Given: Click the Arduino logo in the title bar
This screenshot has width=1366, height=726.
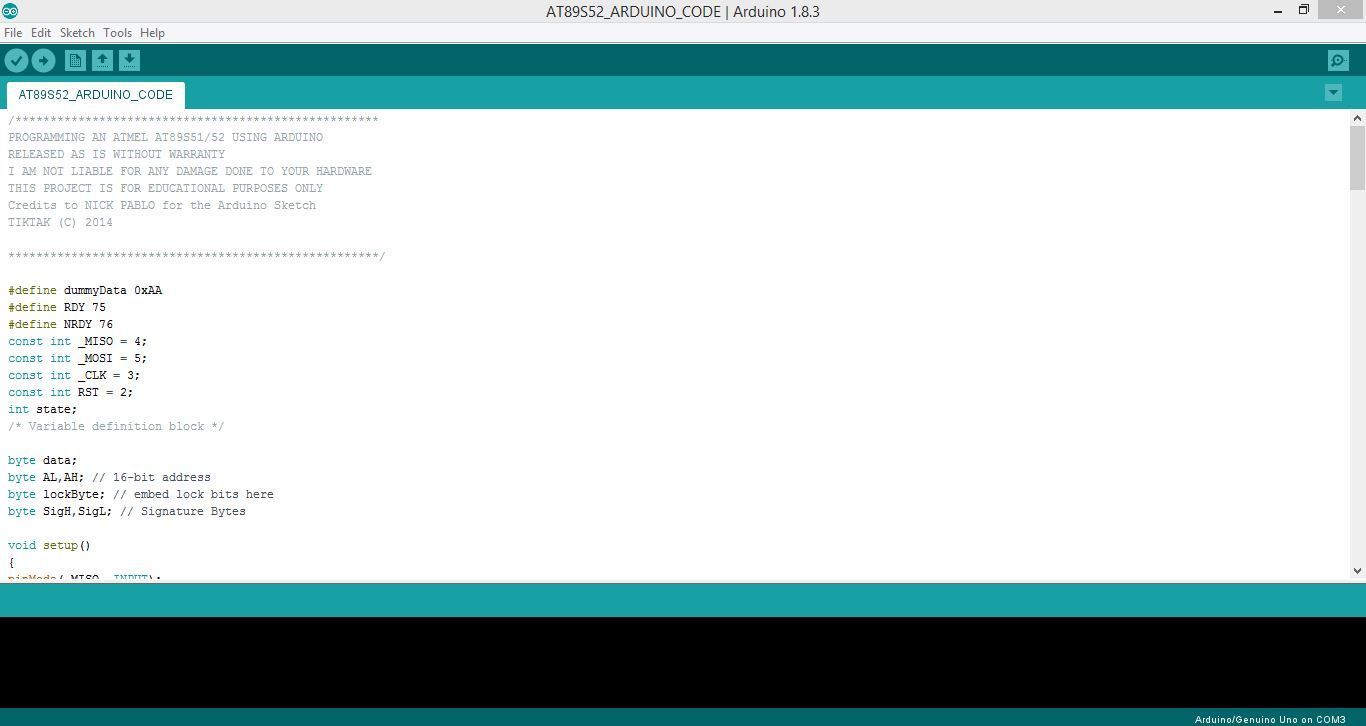Looking at the screenshot, I should tap(12, 11).
